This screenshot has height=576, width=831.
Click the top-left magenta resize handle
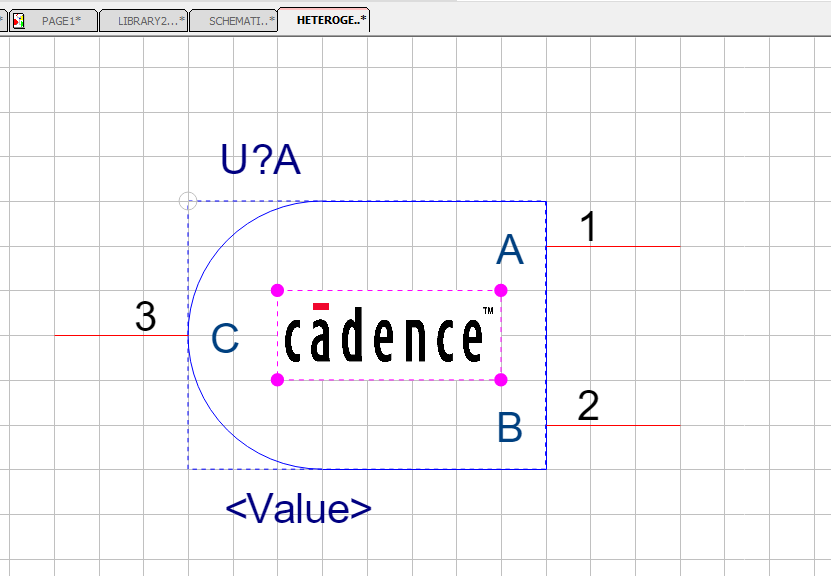(x=277, y=290)
